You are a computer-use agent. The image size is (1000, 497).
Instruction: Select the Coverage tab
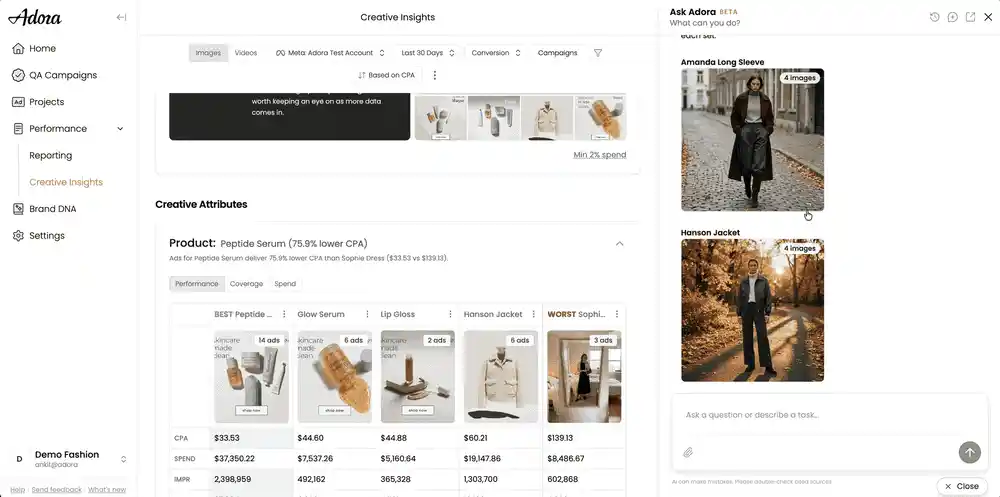[x=246, y=284]
